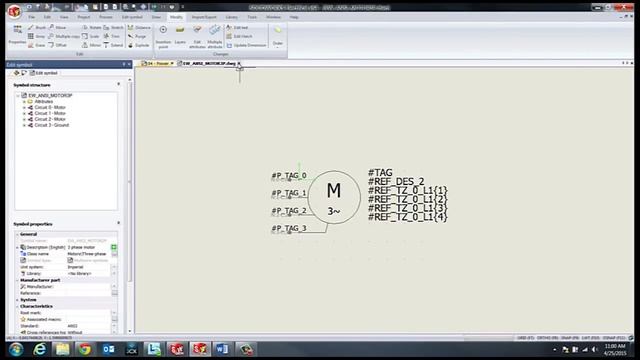Select the Mirror tool
640x360 pixels.
pos(91,45)
